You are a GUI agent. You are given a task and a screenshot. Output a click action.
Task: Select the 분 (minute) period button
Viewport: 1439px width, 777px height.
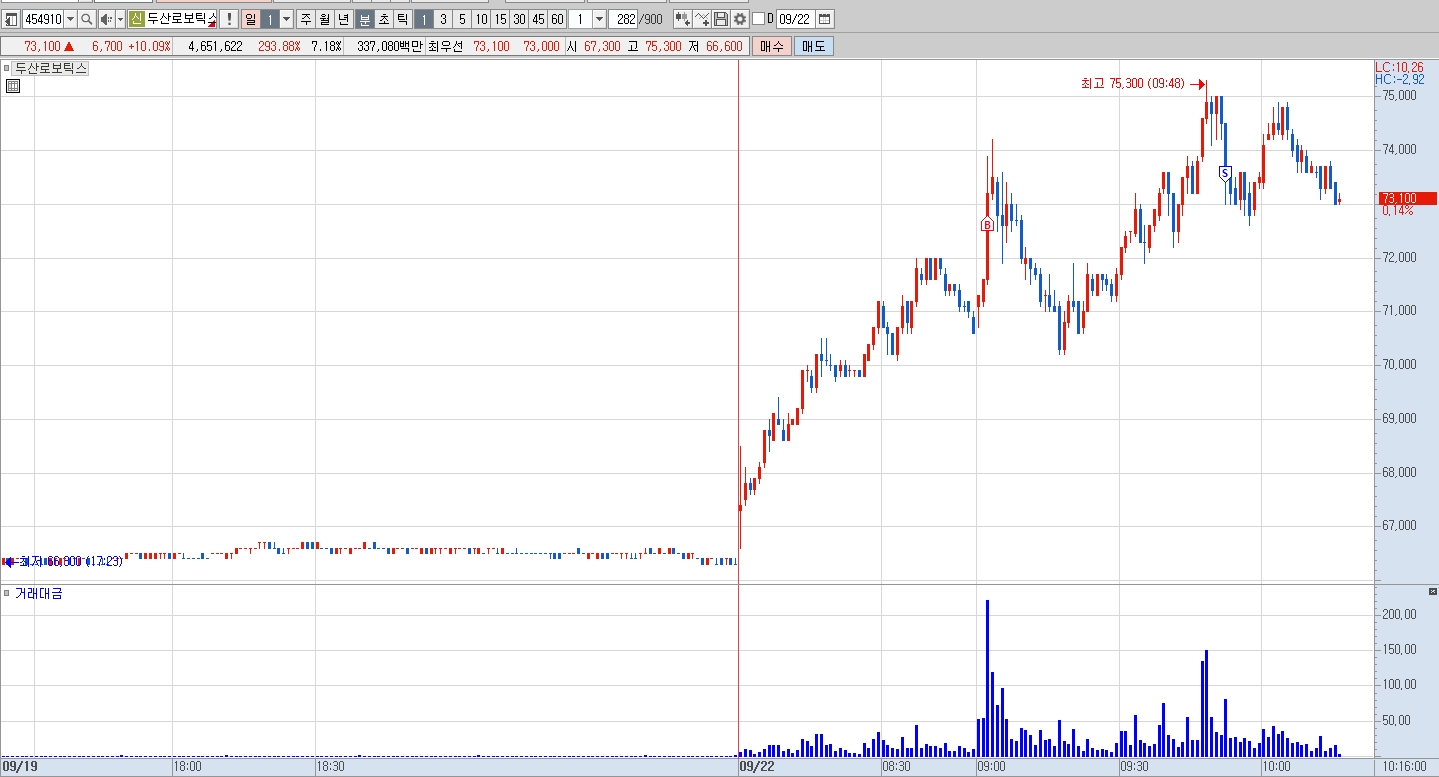365,19
